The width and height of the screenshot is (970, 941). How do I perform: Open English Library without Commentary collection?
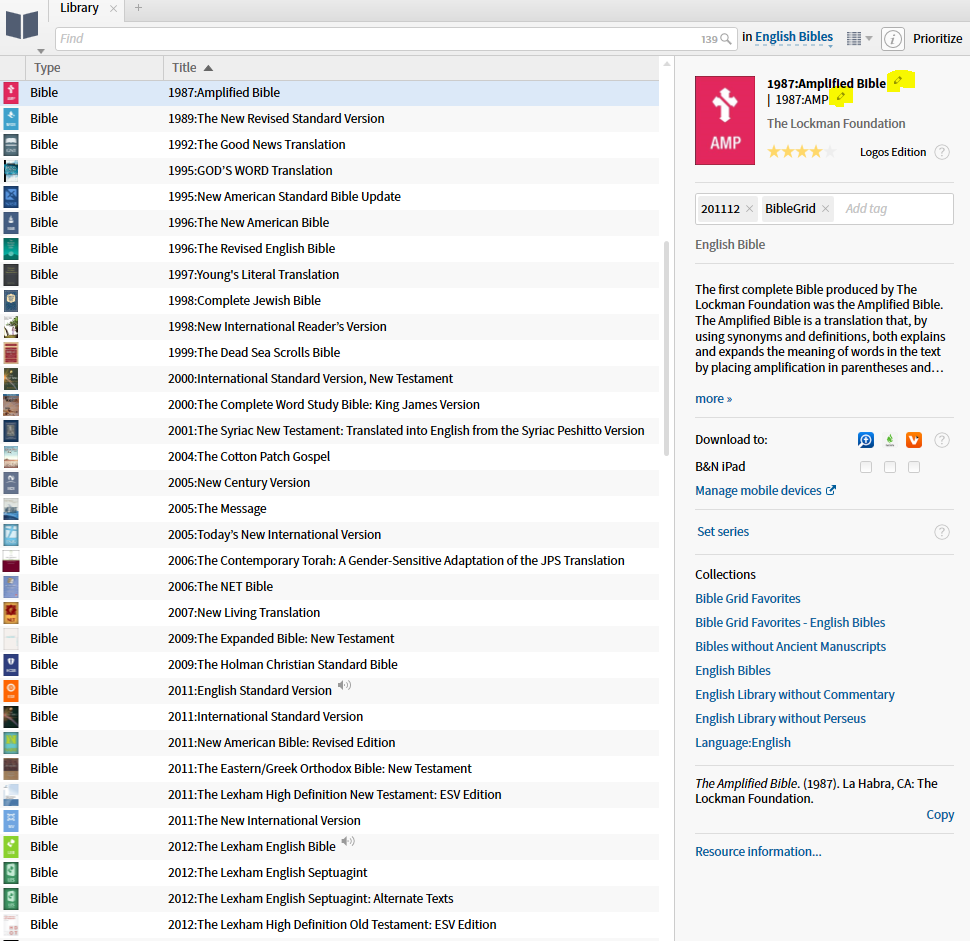click(794, 695)
